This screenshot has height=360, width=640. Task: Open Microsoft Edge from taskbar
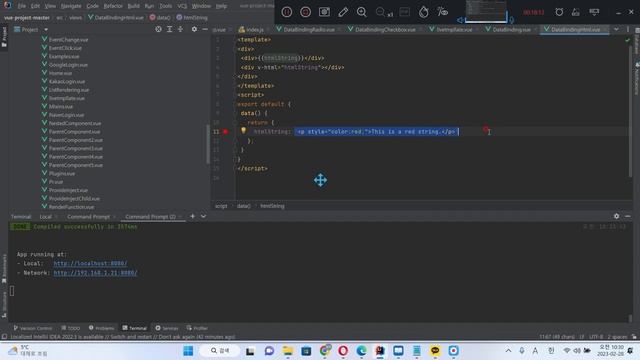pos(361,351)
